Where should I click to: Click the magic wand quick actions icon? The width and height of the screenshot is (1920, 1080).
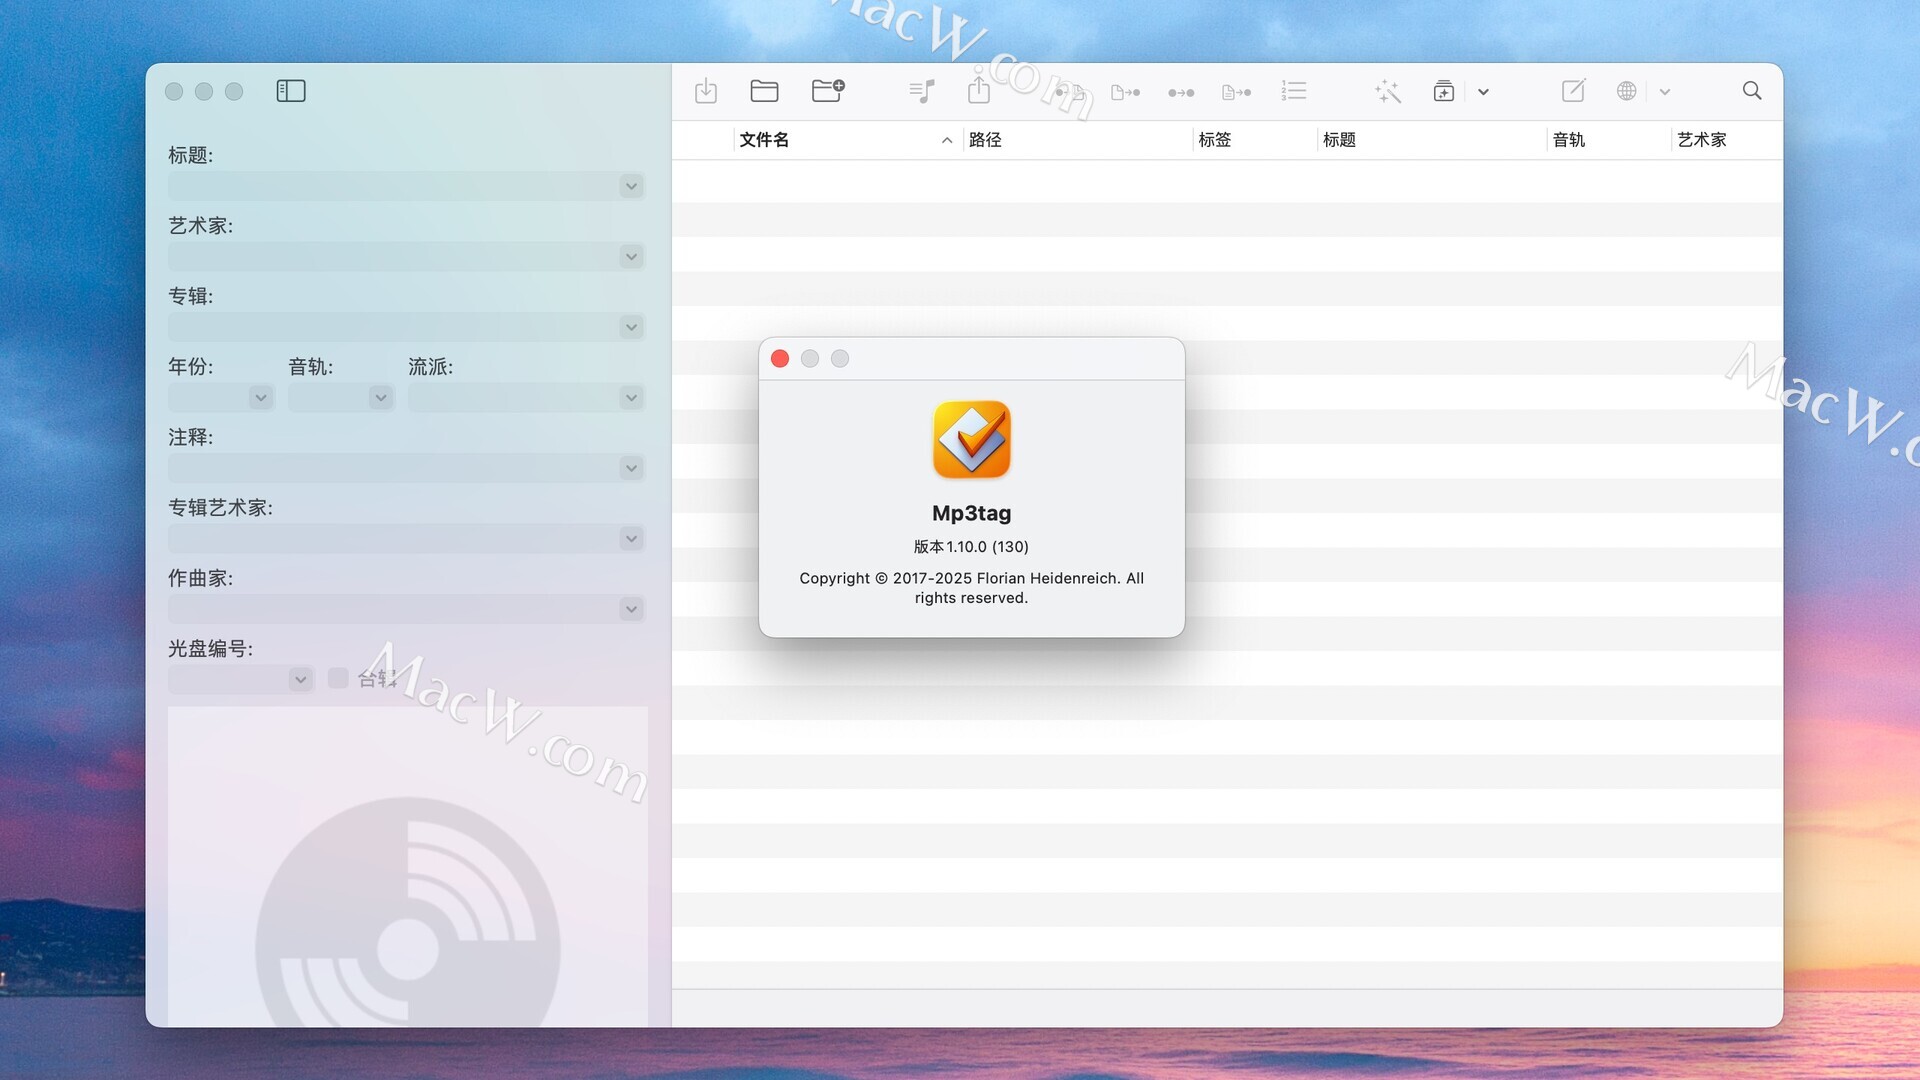tap(1387, 91)
